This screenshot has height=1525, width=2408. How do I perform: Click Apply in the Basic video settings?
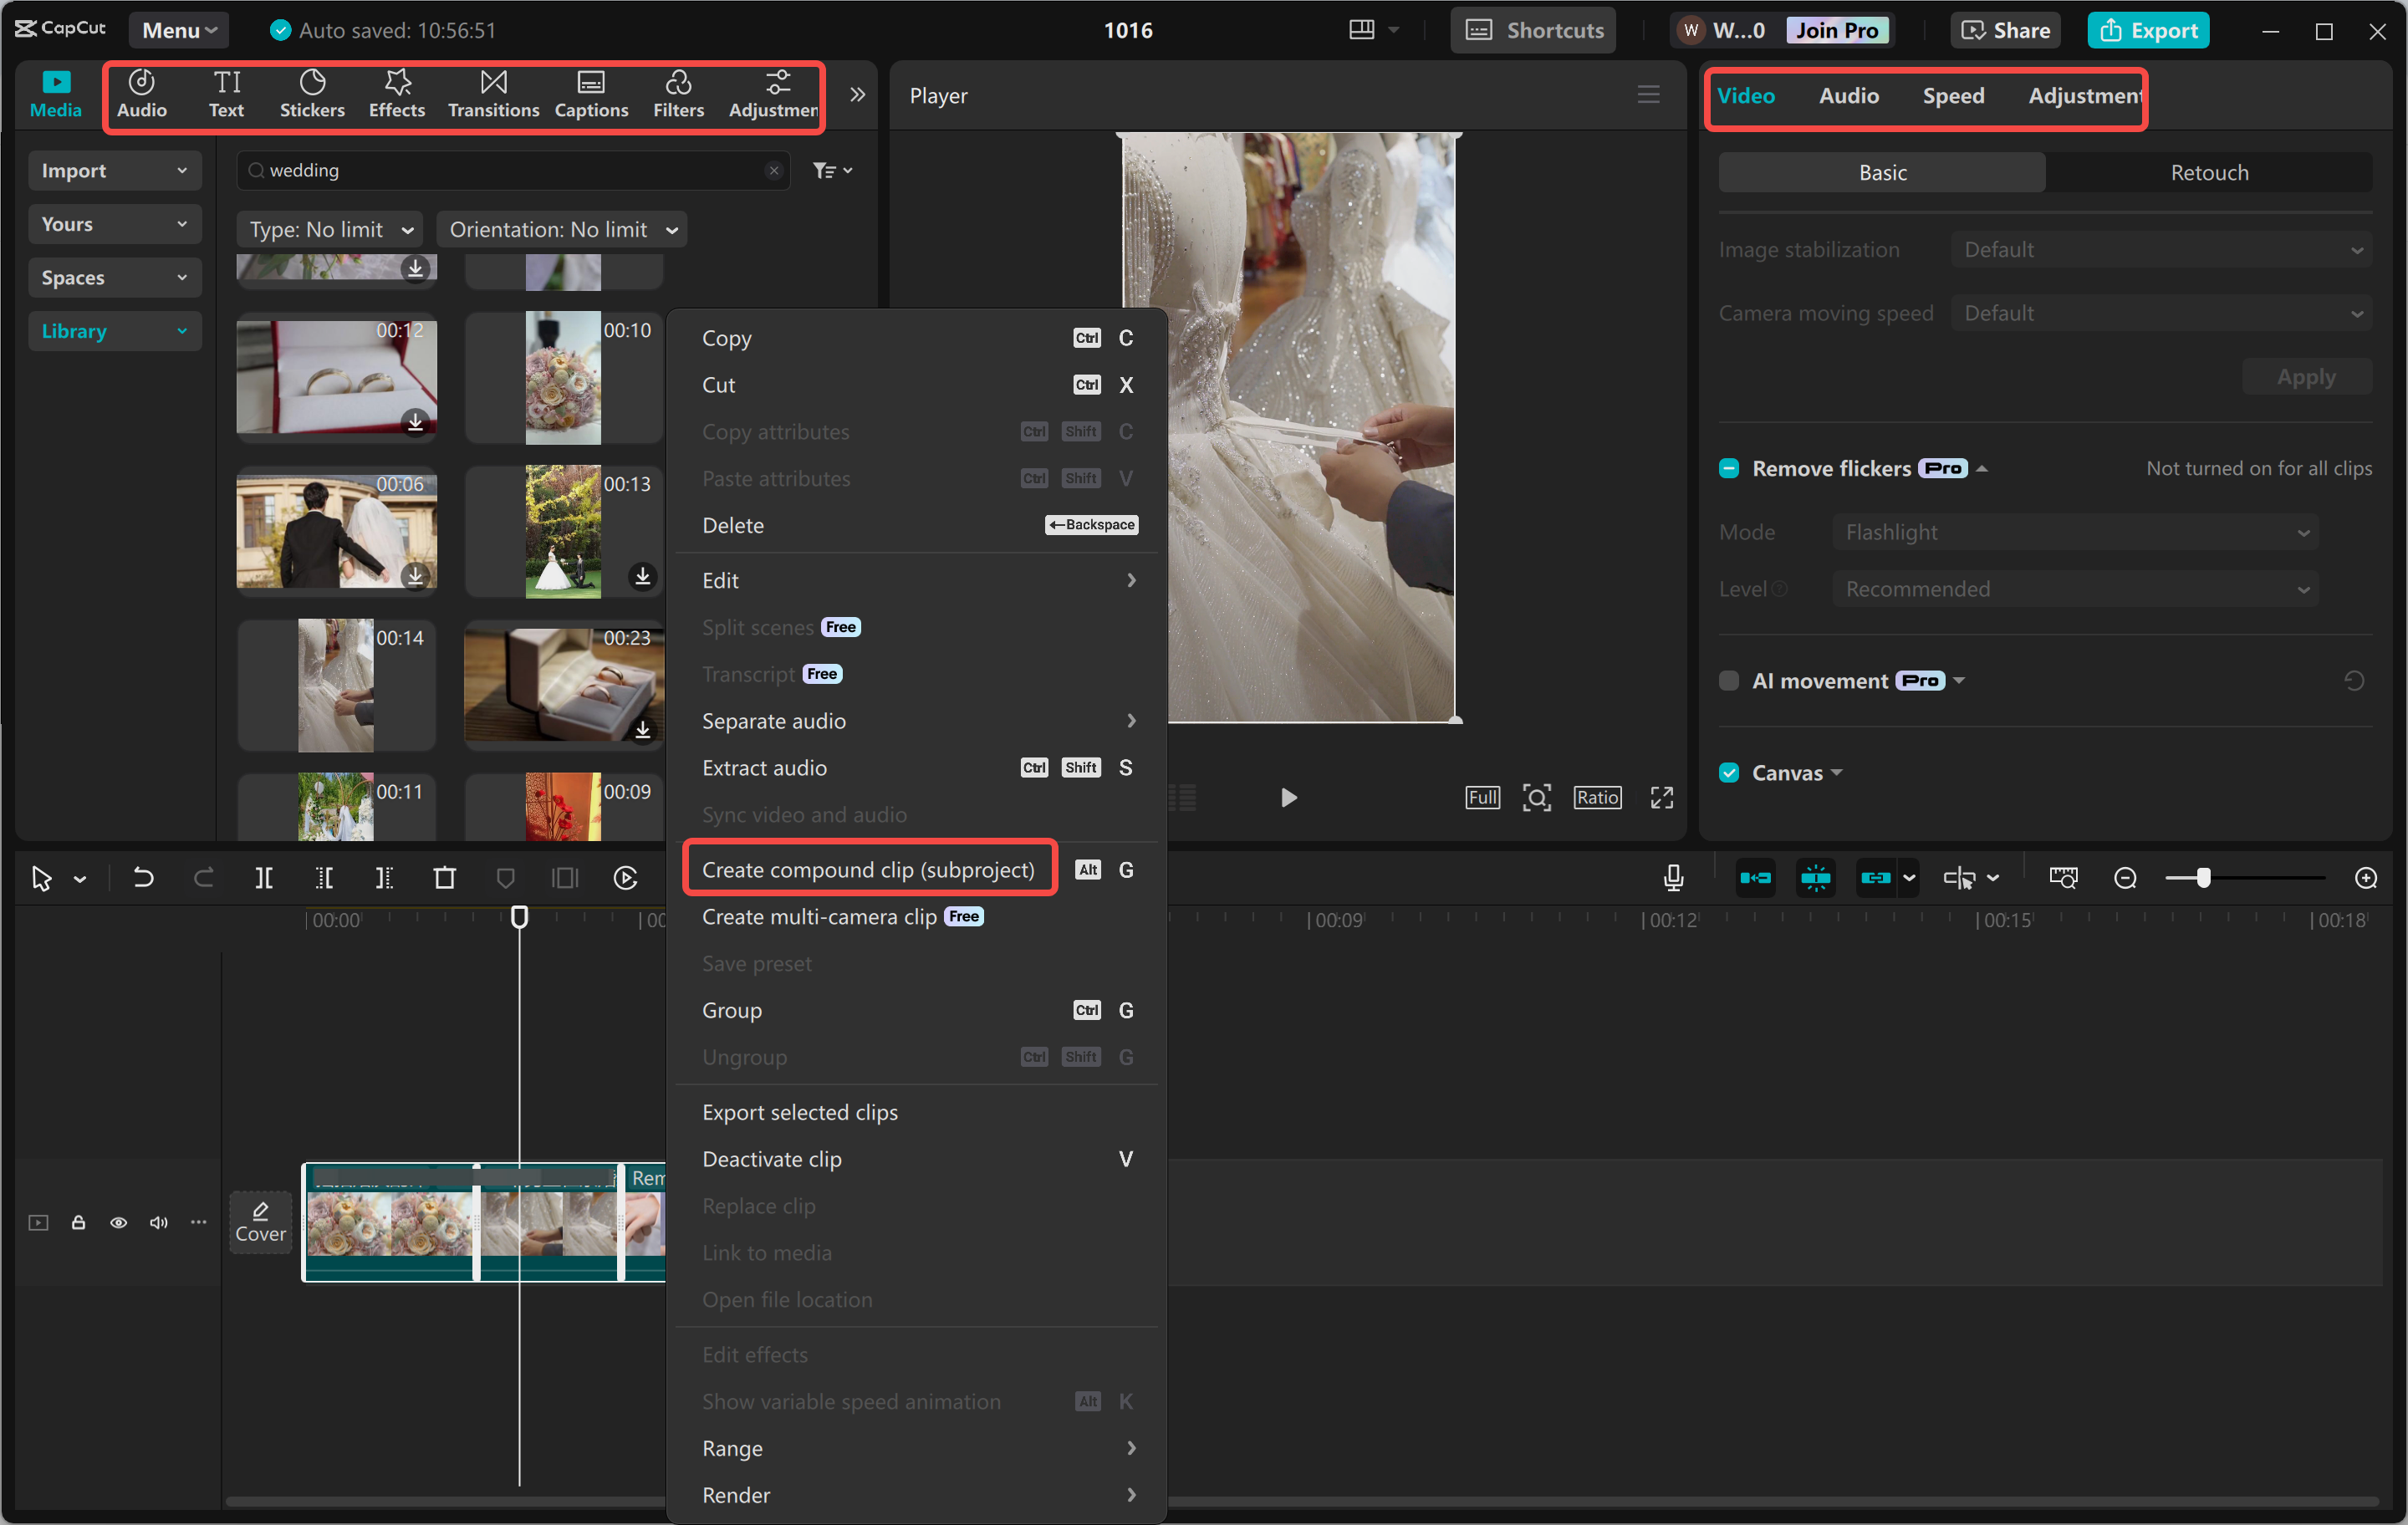[x=2305, y=376]
